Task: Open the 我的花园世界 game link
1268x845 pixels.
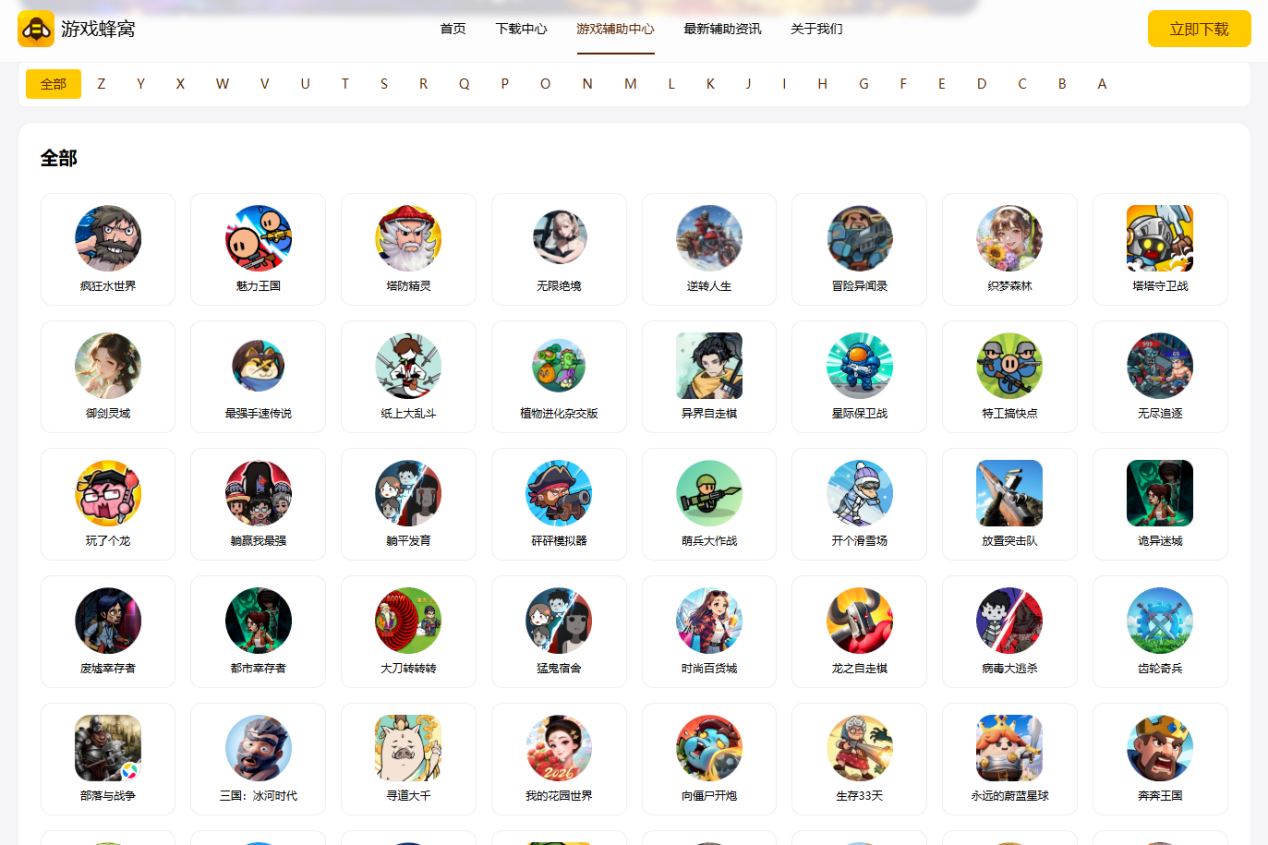Action: click(559, 796)
